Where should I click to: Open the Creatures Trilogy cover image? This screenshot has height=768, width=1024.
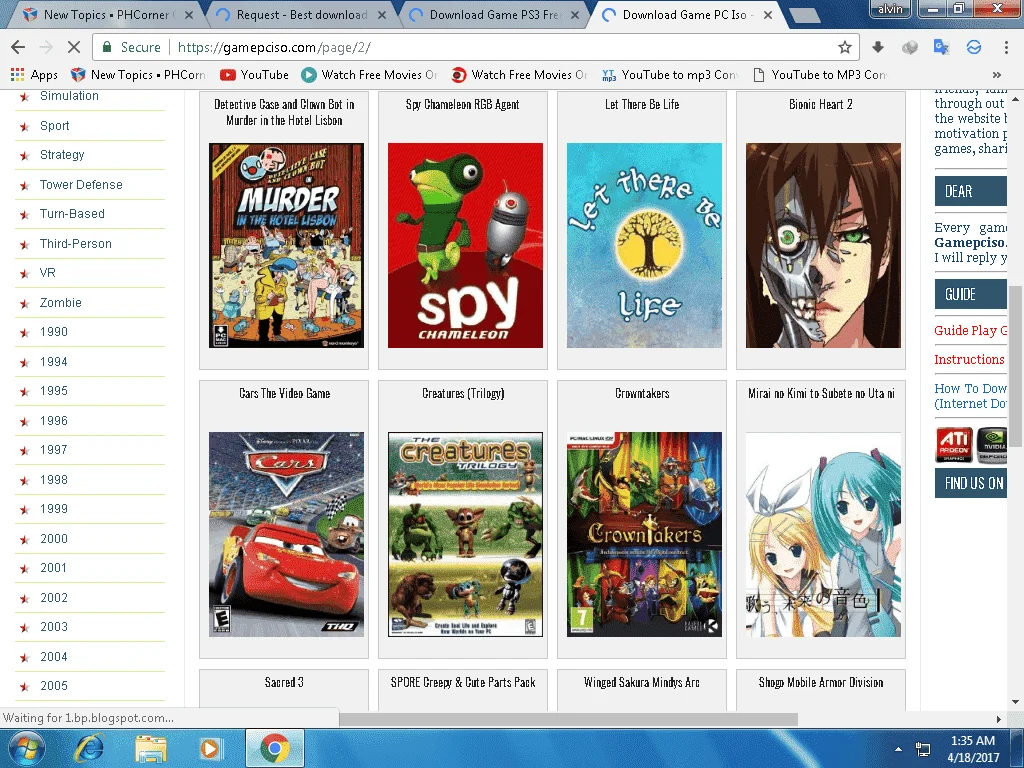point(465,534)
